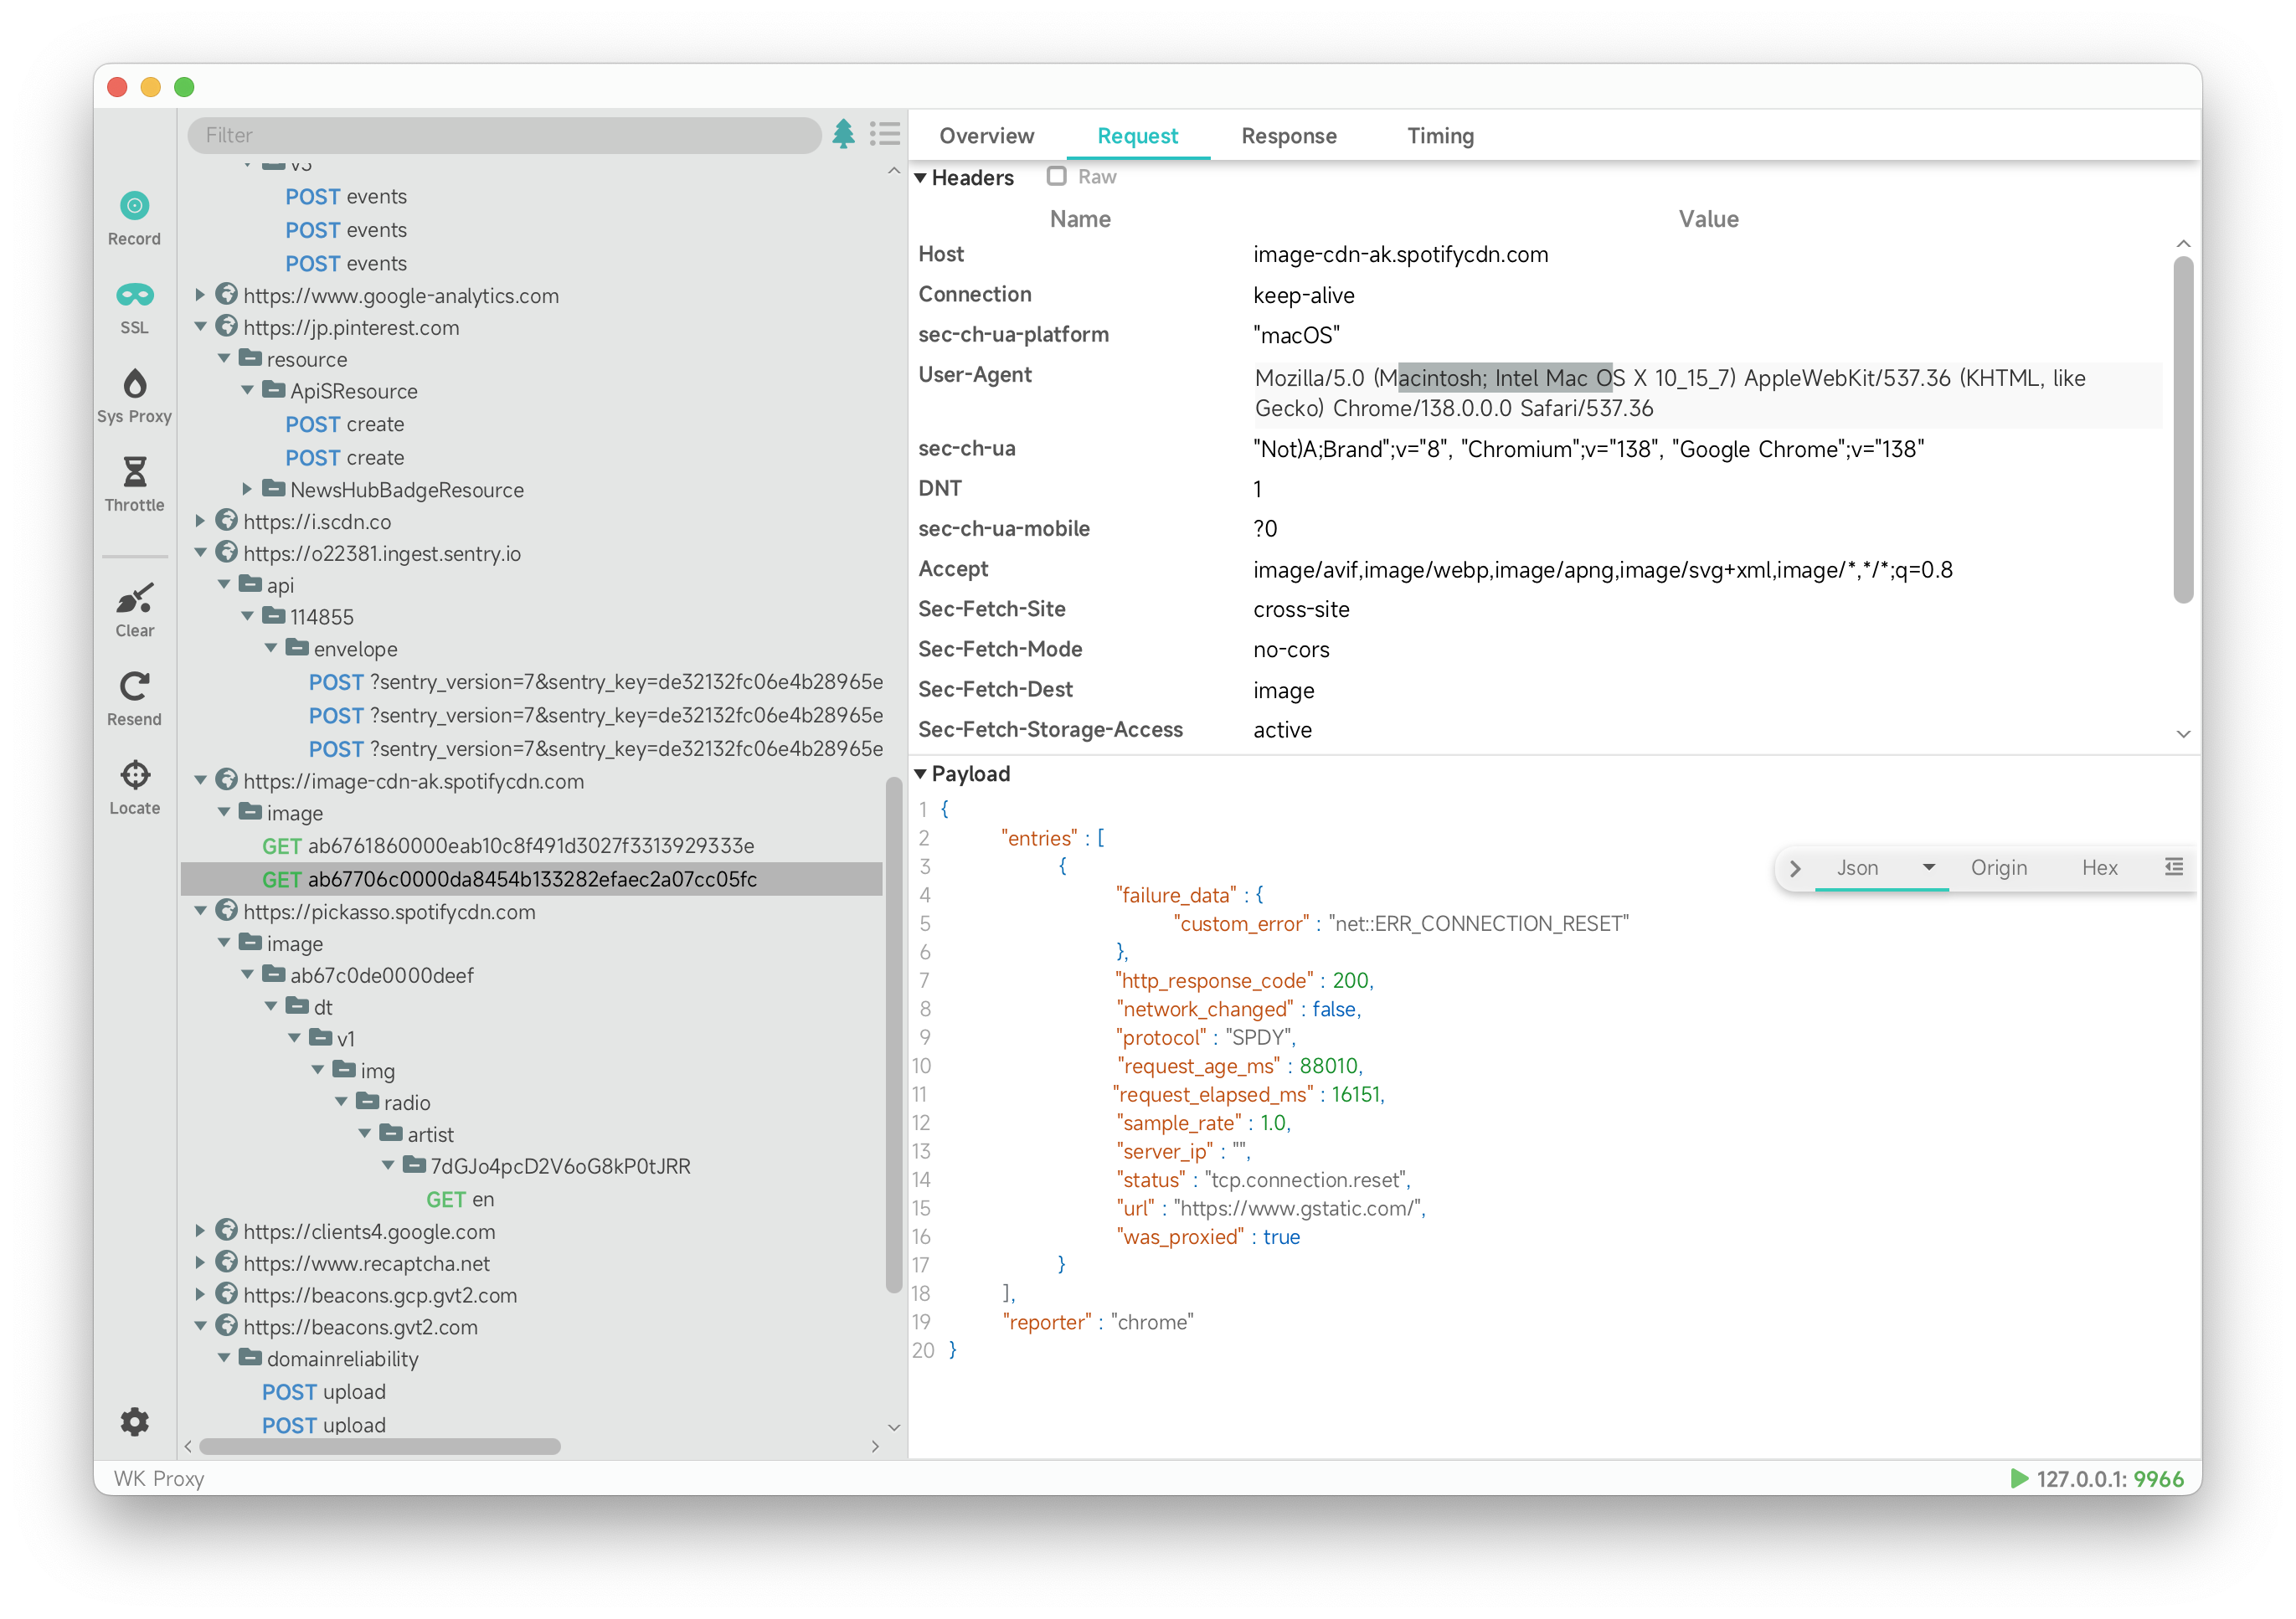
Task: Enable the Raw headers checkbox
Action: (x=1056, y=177)
